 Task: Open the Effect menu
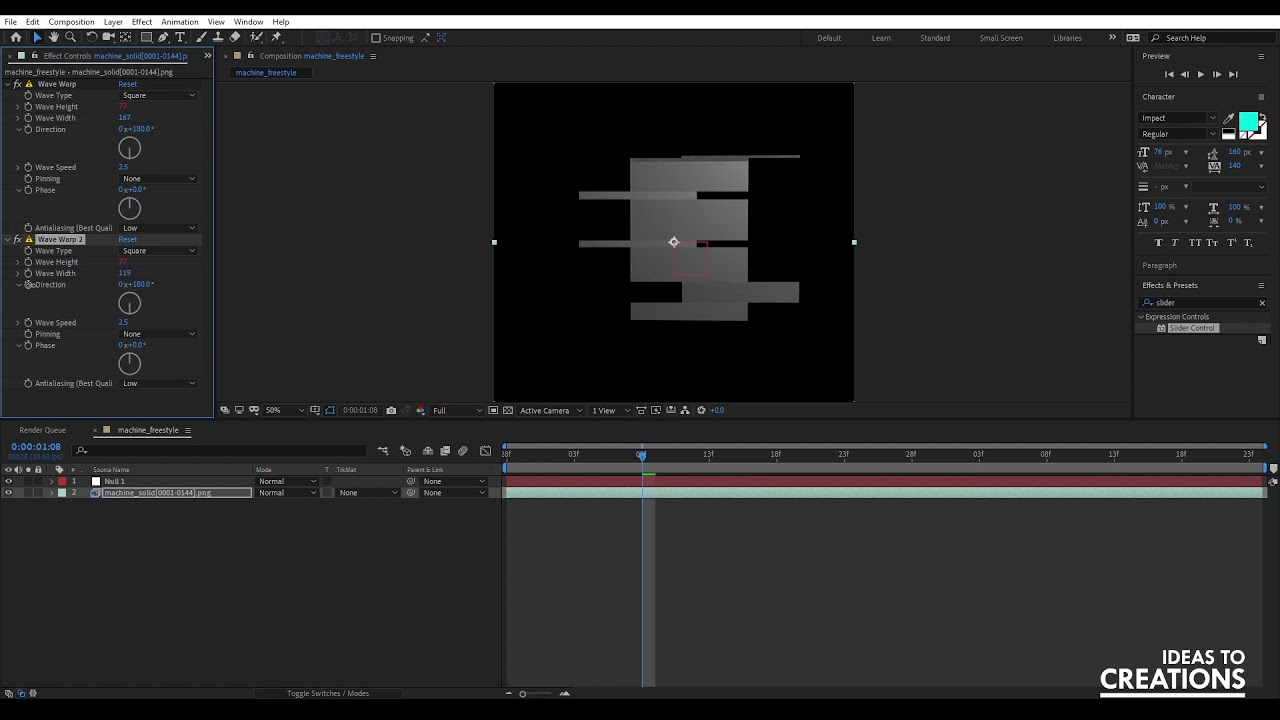tap(142, 22)
